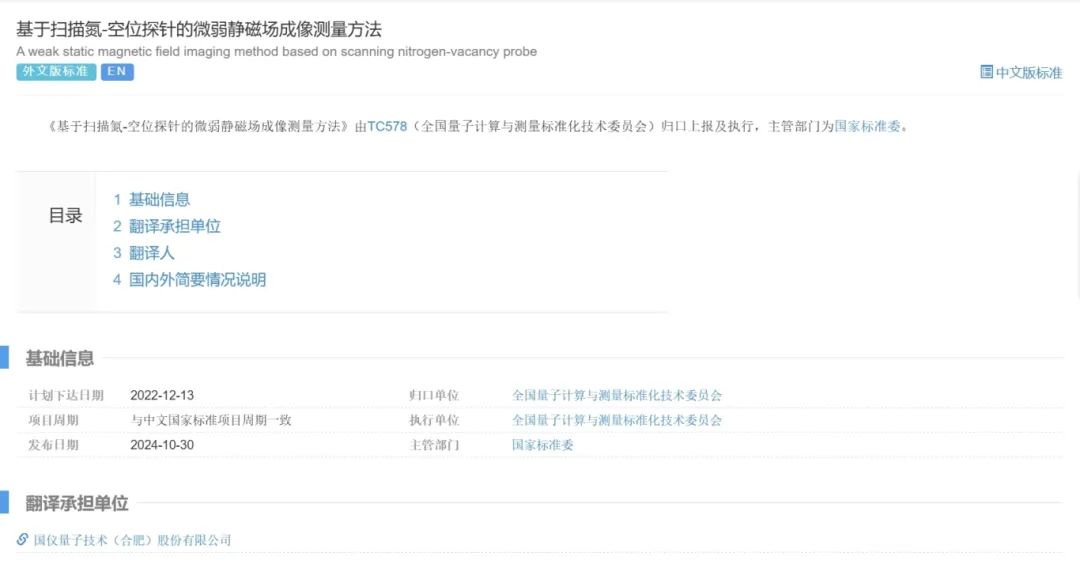Image resolution: width=1080 pixels, height=572 pixels.
Task: Jump to 翻译承担单位 in the table of contents
Action: point(174,227)
